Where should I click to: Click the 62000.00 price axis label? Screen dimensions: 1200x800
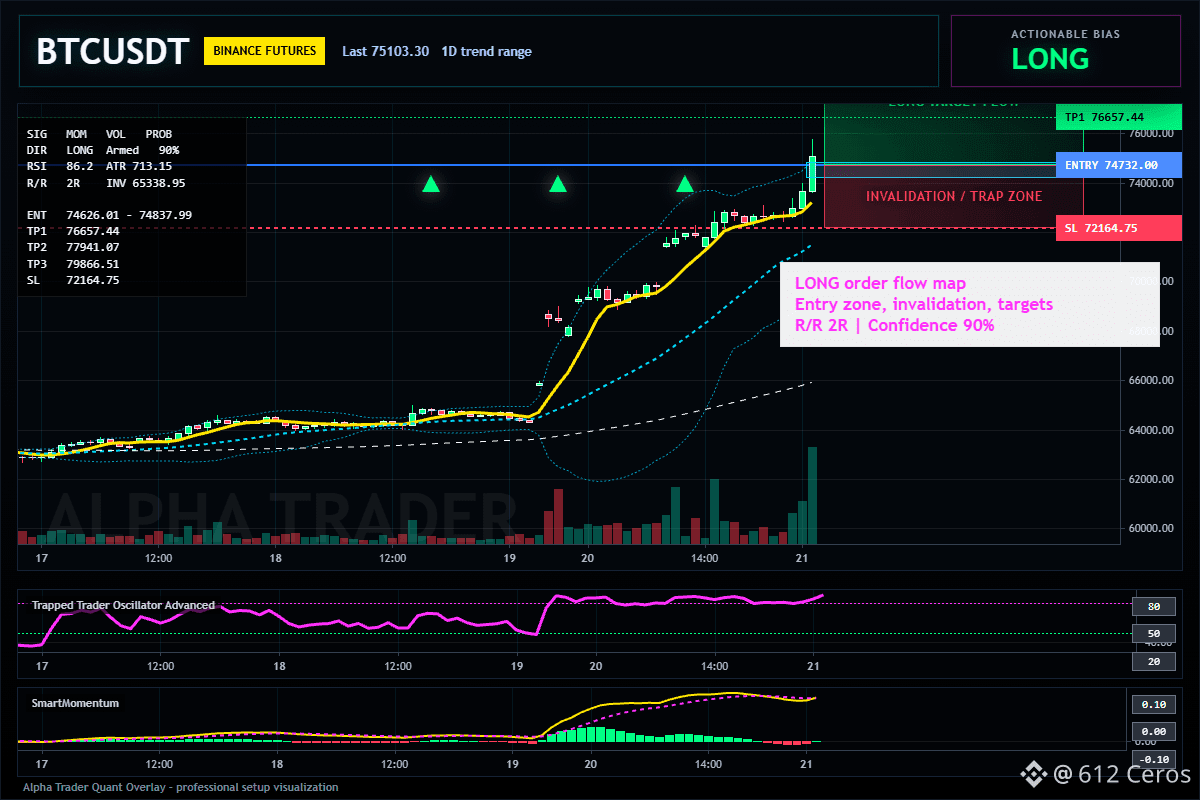[1150, 480]
